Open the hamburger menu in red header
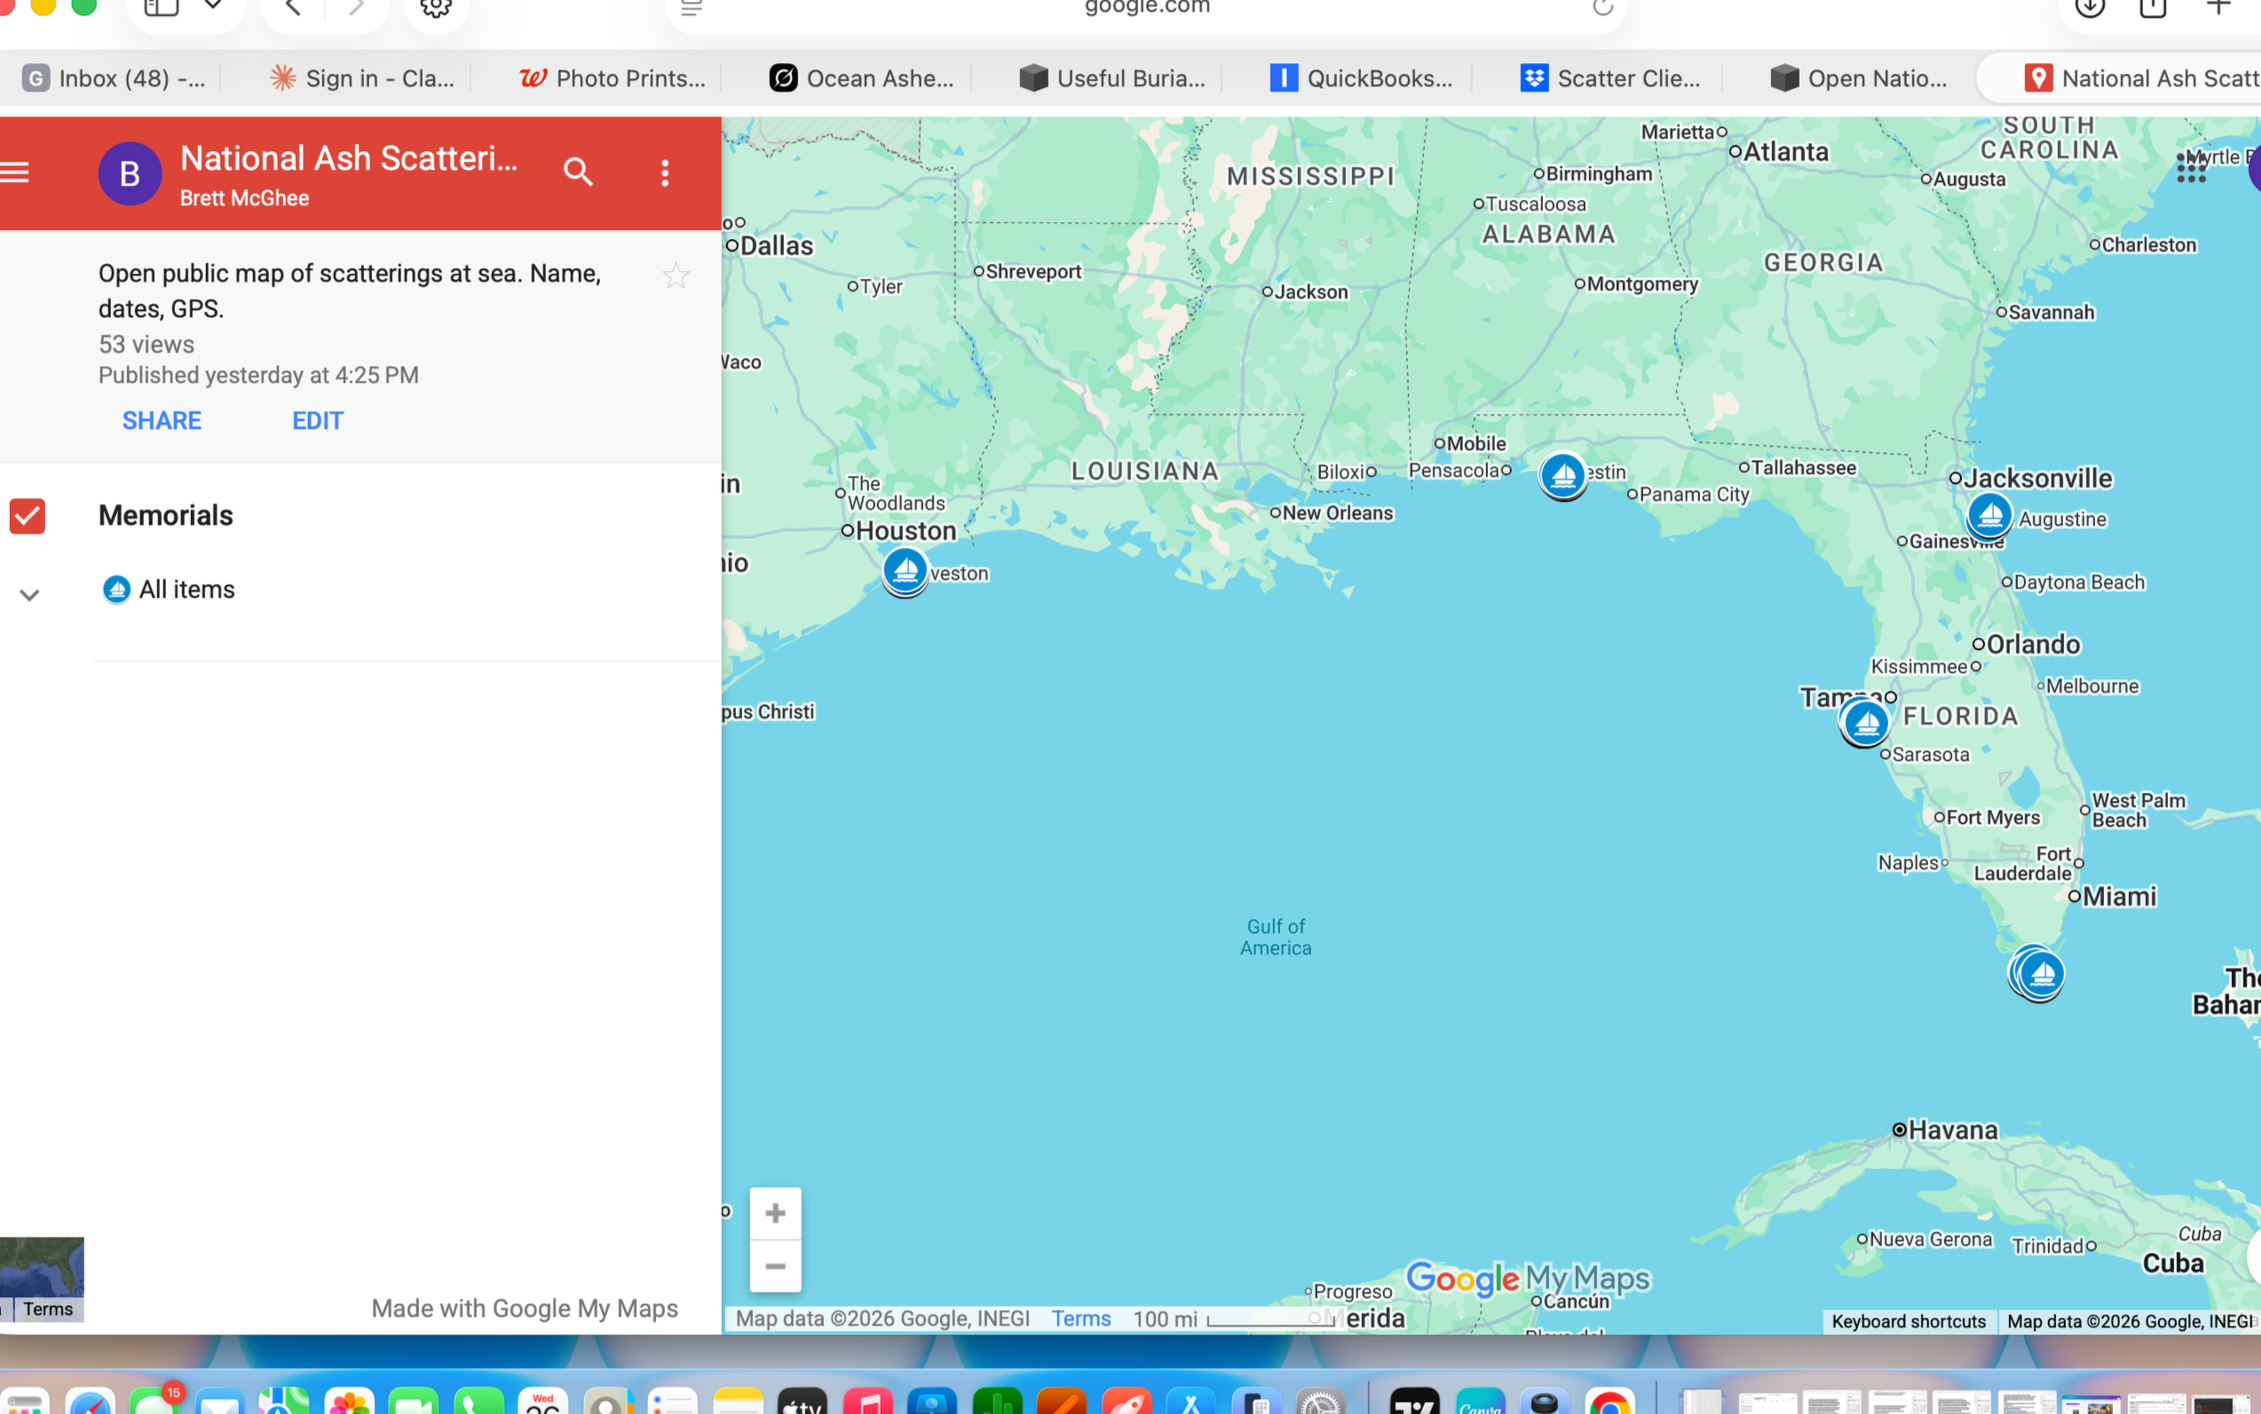Viewport: 2261px width, 1414px height. pyautogui.click(x=14, y=172)
